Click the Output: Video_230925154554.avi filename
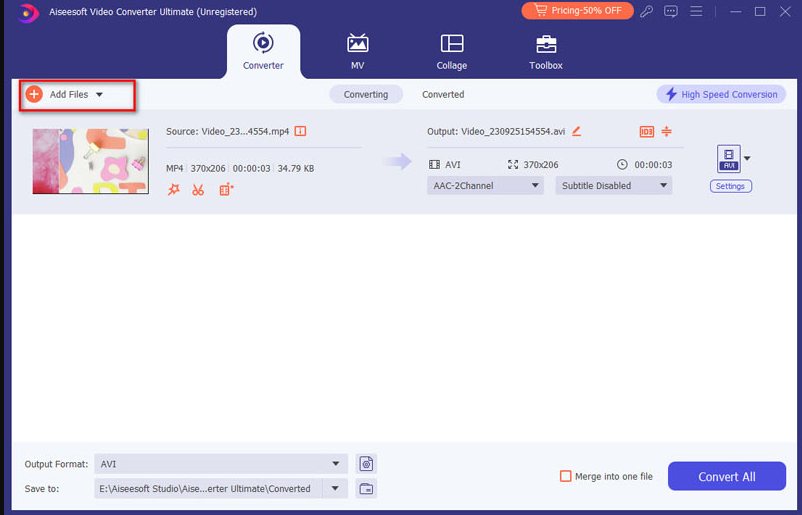This screenshot has height=515, width=802. [496, 131]
